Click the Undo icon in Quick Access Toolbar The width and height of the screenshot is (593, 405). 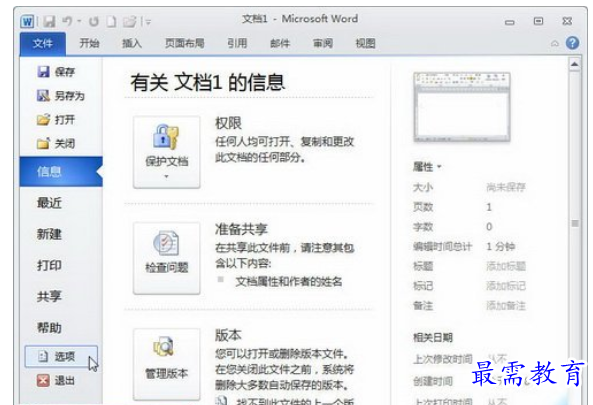[x=67, y=21]
